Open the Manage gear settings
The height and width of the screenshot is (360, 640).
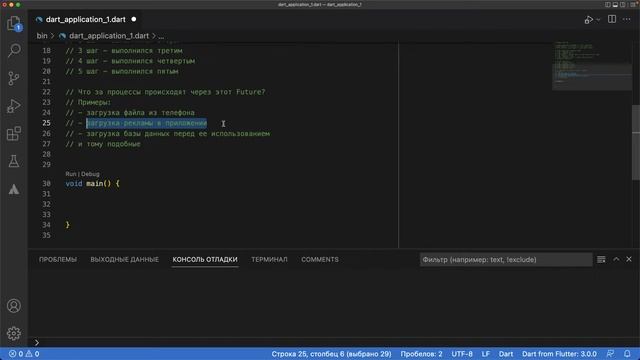pos(14,333)
